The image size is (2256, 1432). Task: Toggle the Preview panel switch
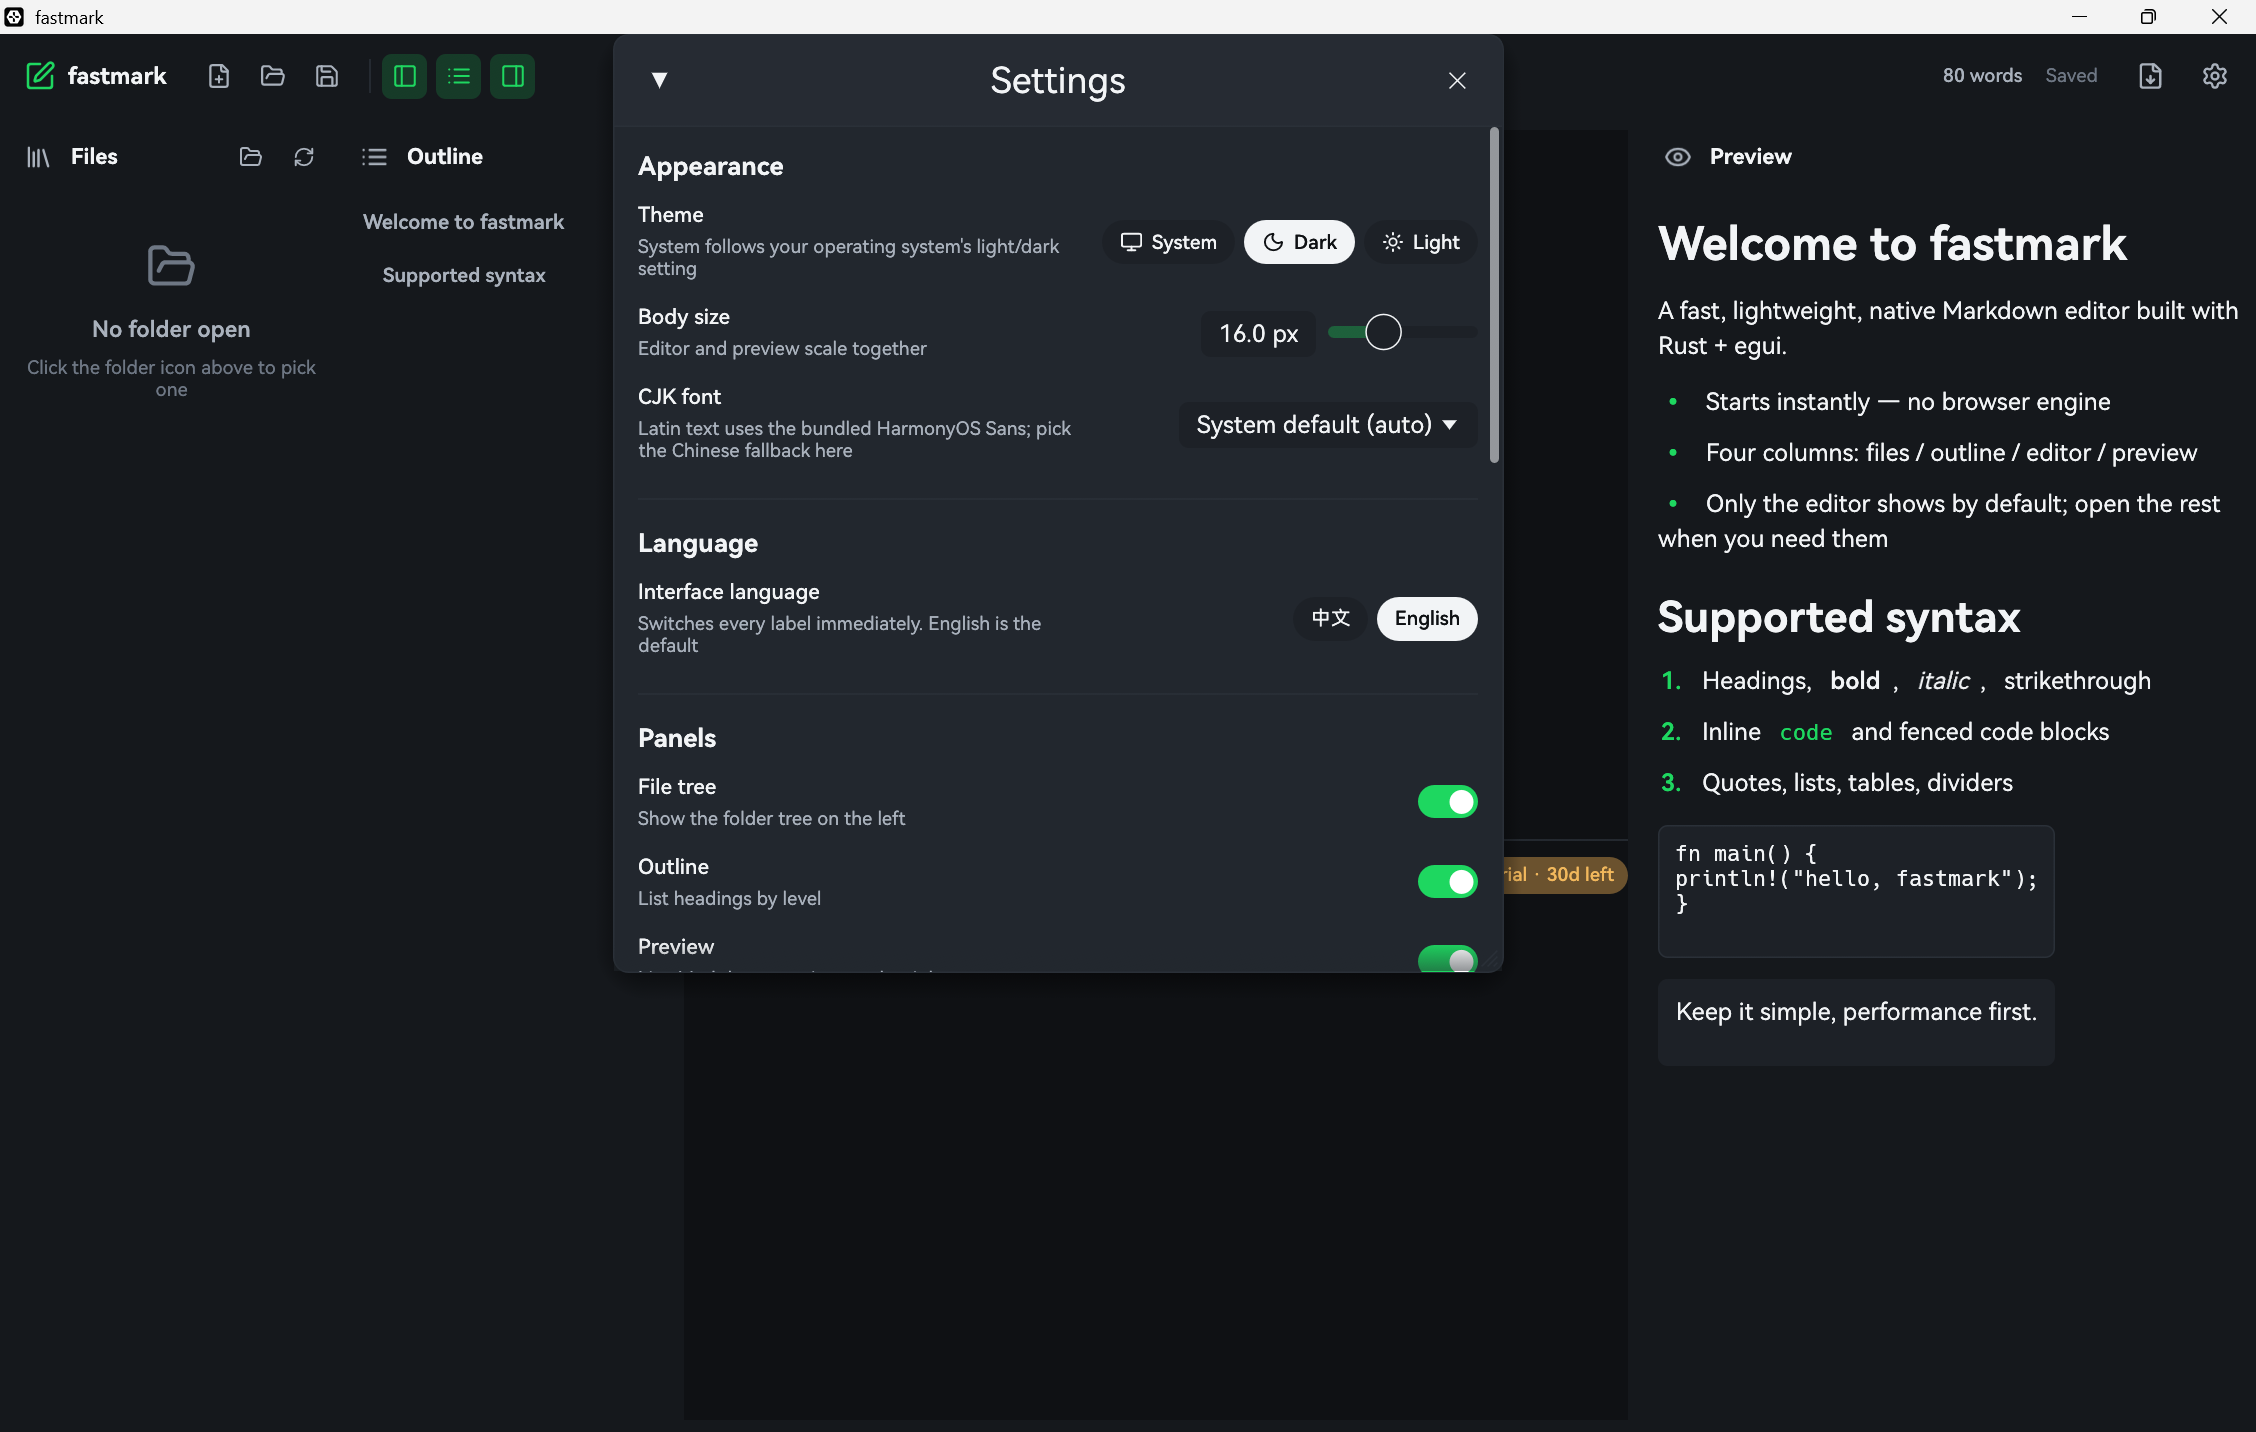point(1447,958)
